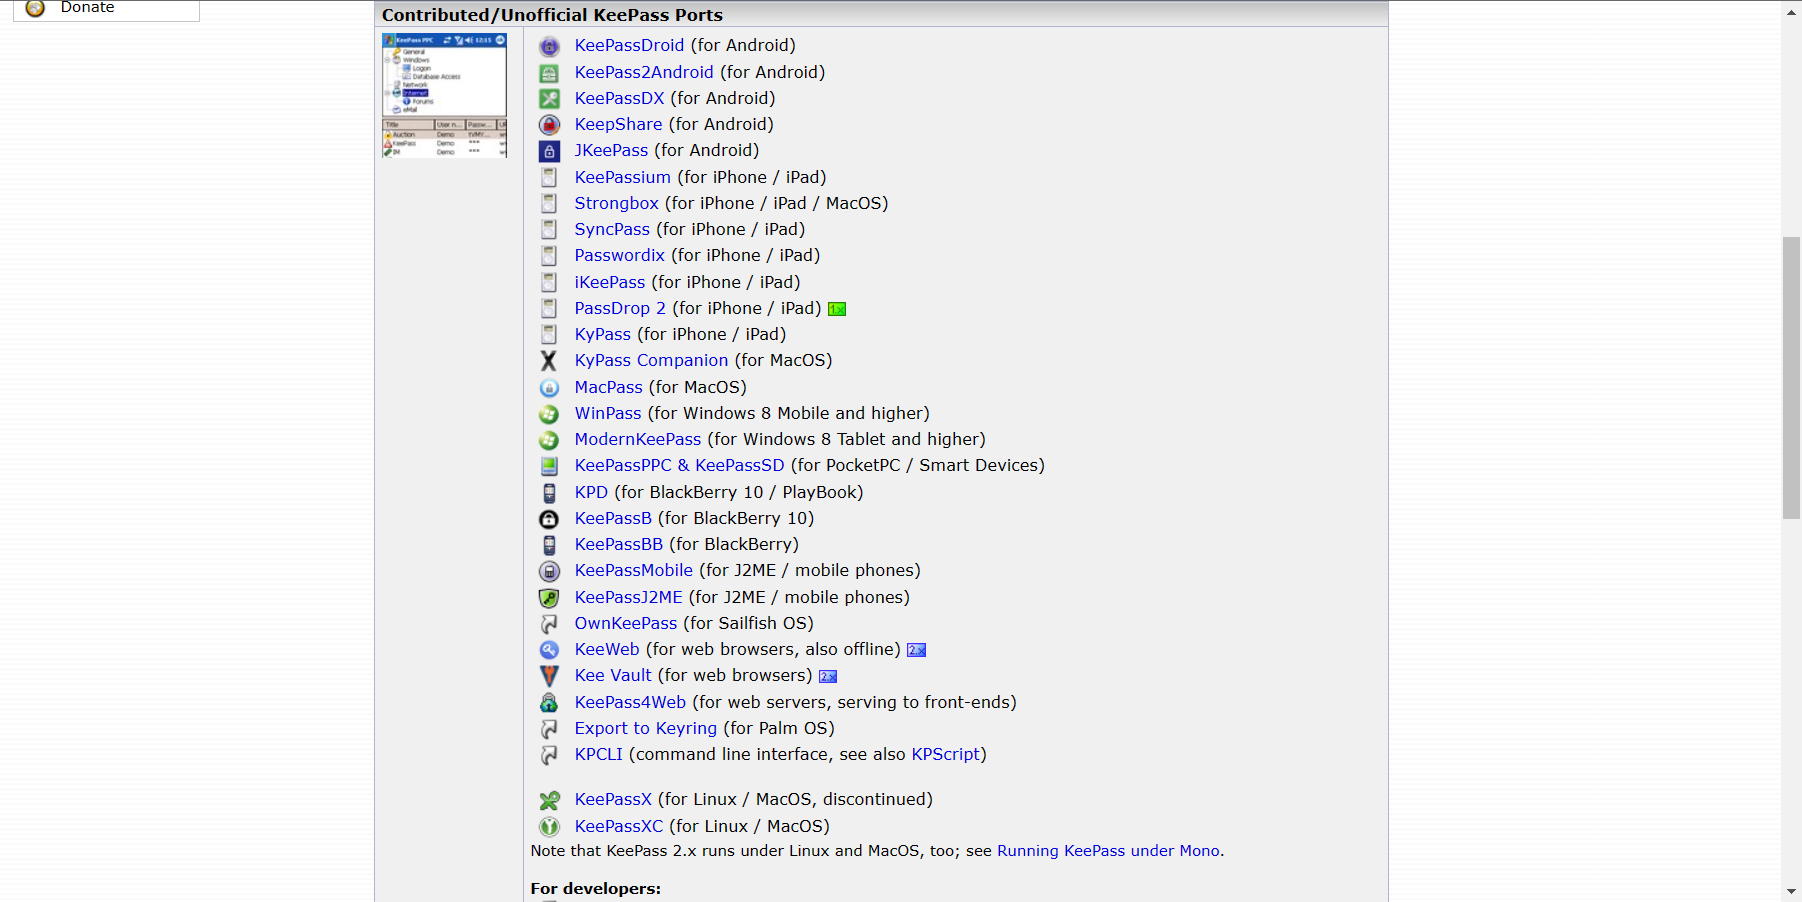Image resolution: width=1802 pixels, height=902 pixels.
Task: Click the Kee Vault icon
Action: tap(549, 676)
